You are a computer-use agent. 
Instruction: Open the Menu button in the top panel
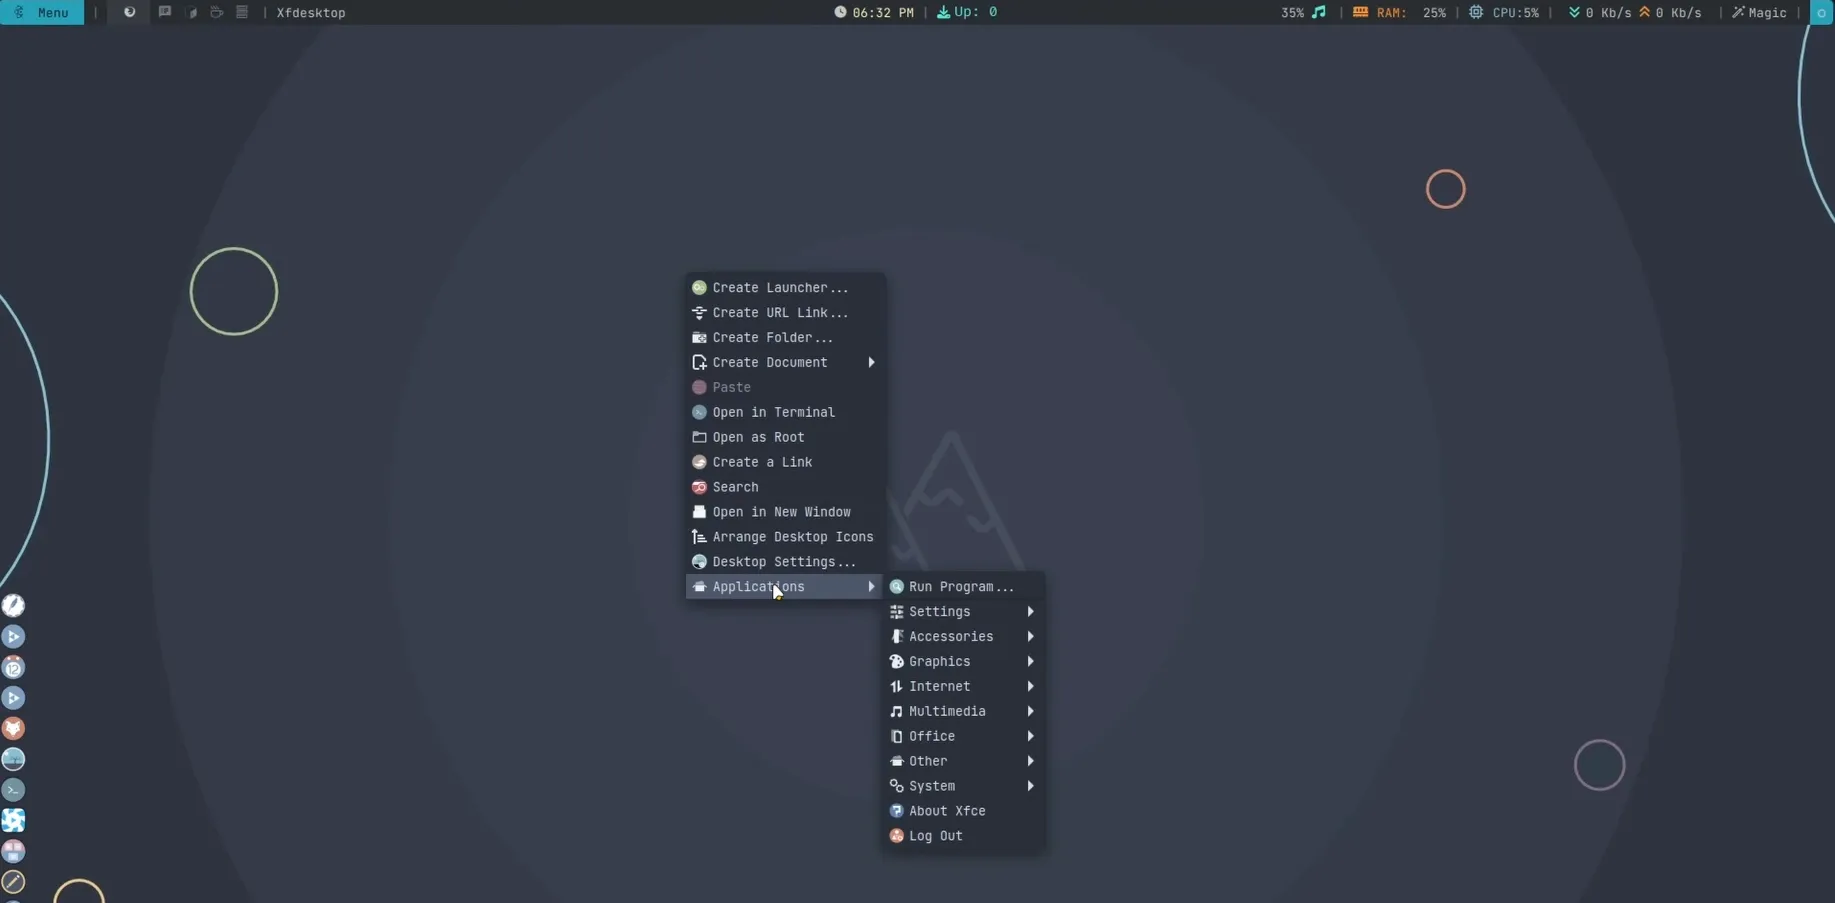42,12
